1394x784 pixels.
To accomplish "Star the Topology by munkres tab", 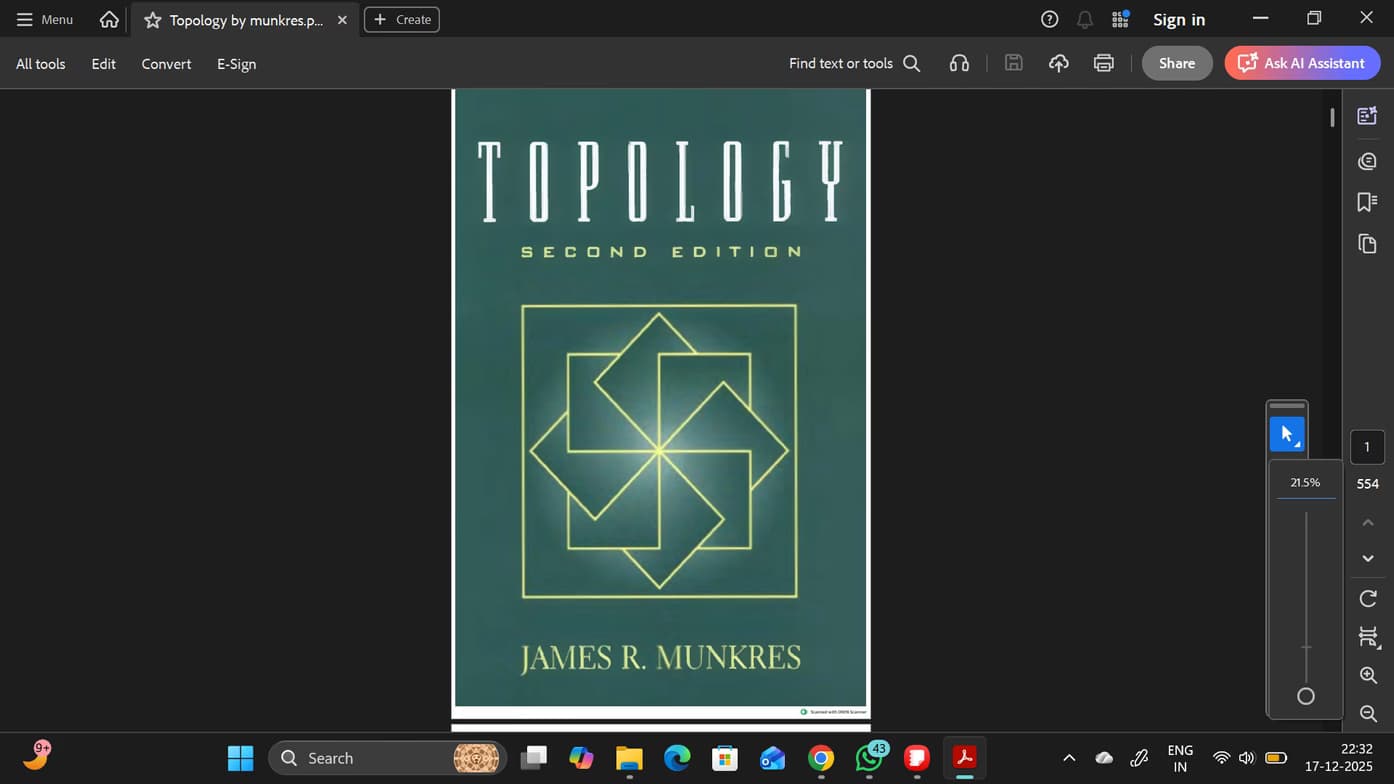I will tap(153, 20).
